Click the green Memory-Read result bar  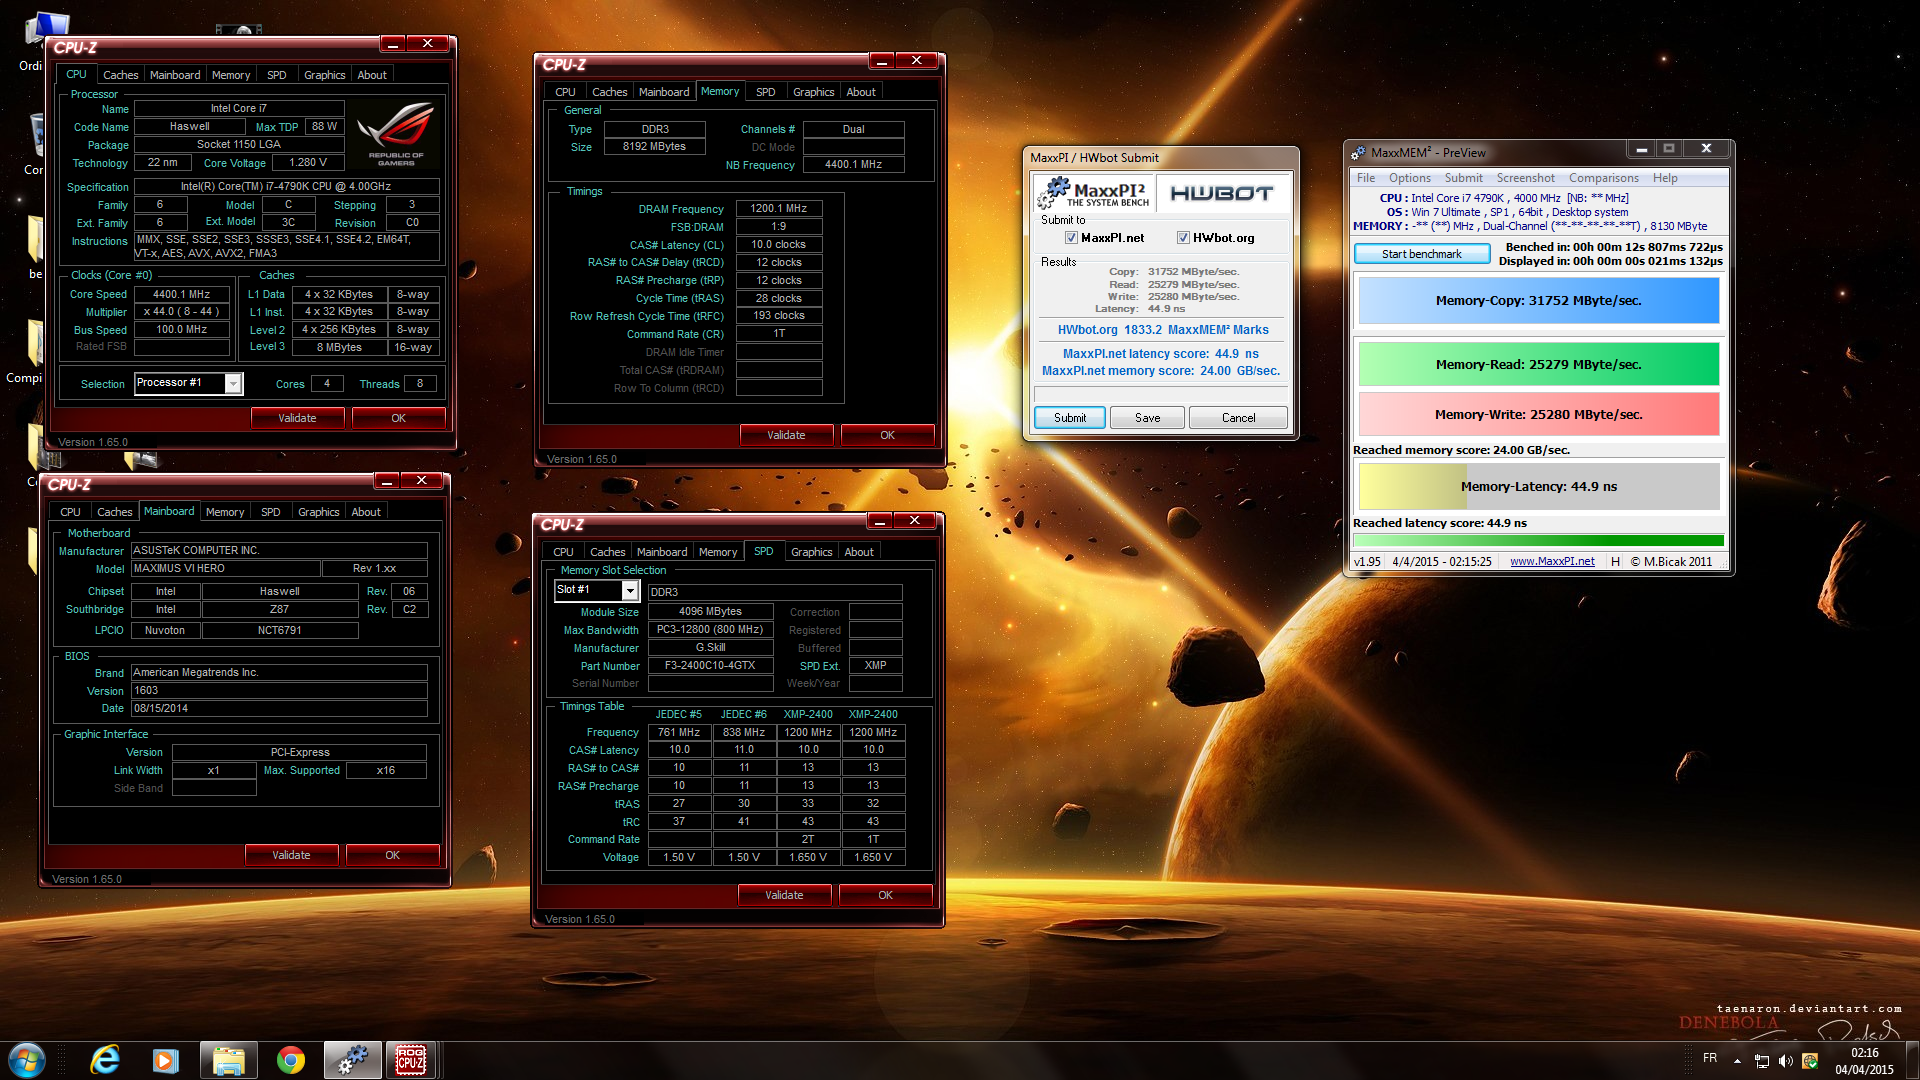pyautogui.click(x=1538, y=364)
